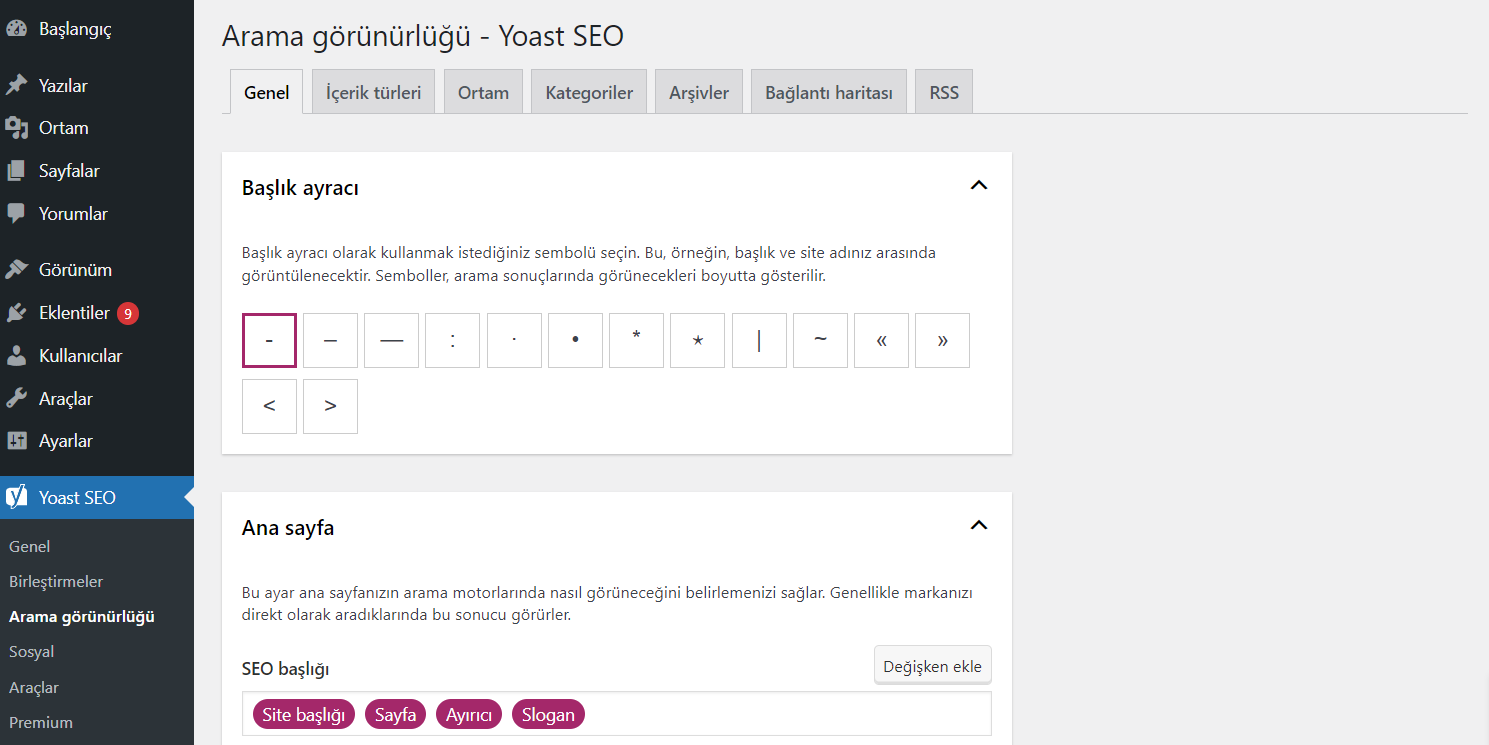Click the Başlangıç dashboard icon
The image size is (1489, 745).
click(x=16, y=29)
